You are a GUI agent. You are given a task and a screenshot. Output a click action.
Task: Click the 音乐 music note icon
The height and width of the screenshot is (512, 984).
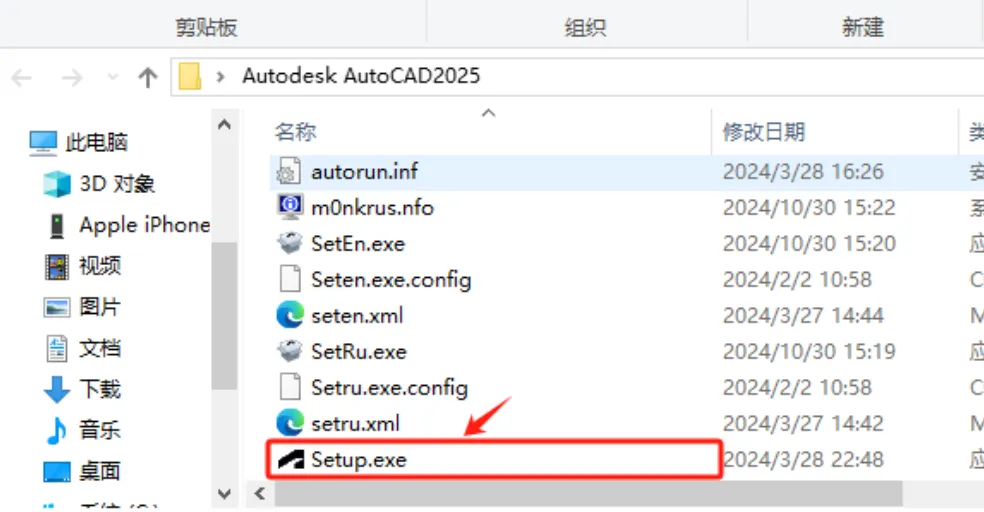tap(56, 430)
